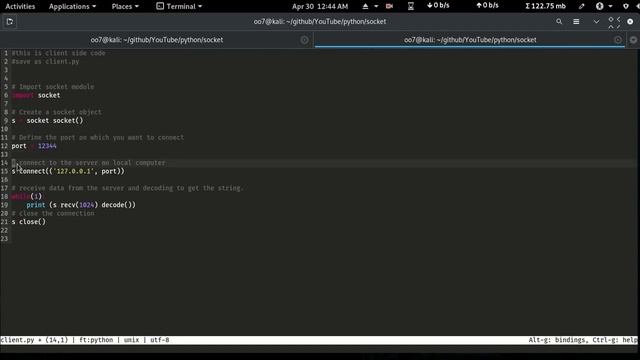Open the Applications menu
Screen dimensions: 640x360
[72, 6]
